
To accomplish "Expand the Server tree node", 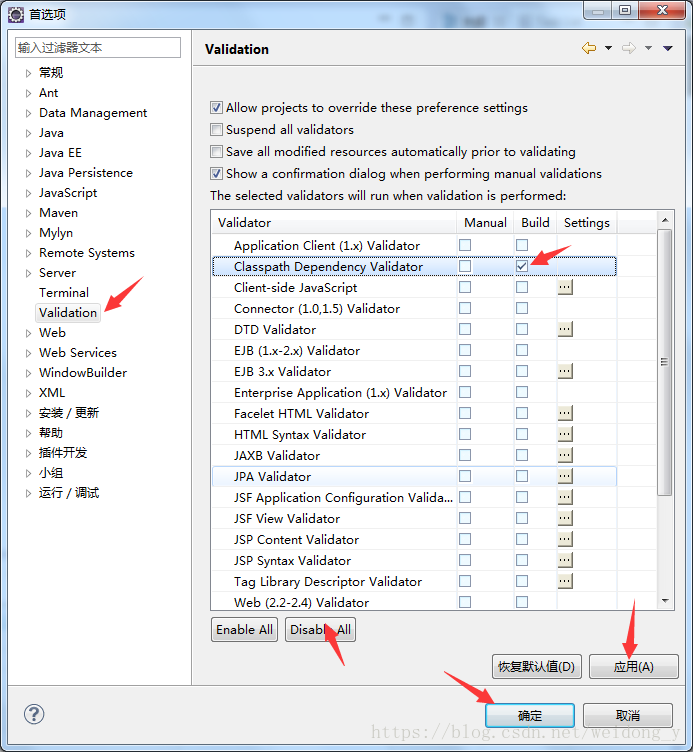I will point(28,273).
